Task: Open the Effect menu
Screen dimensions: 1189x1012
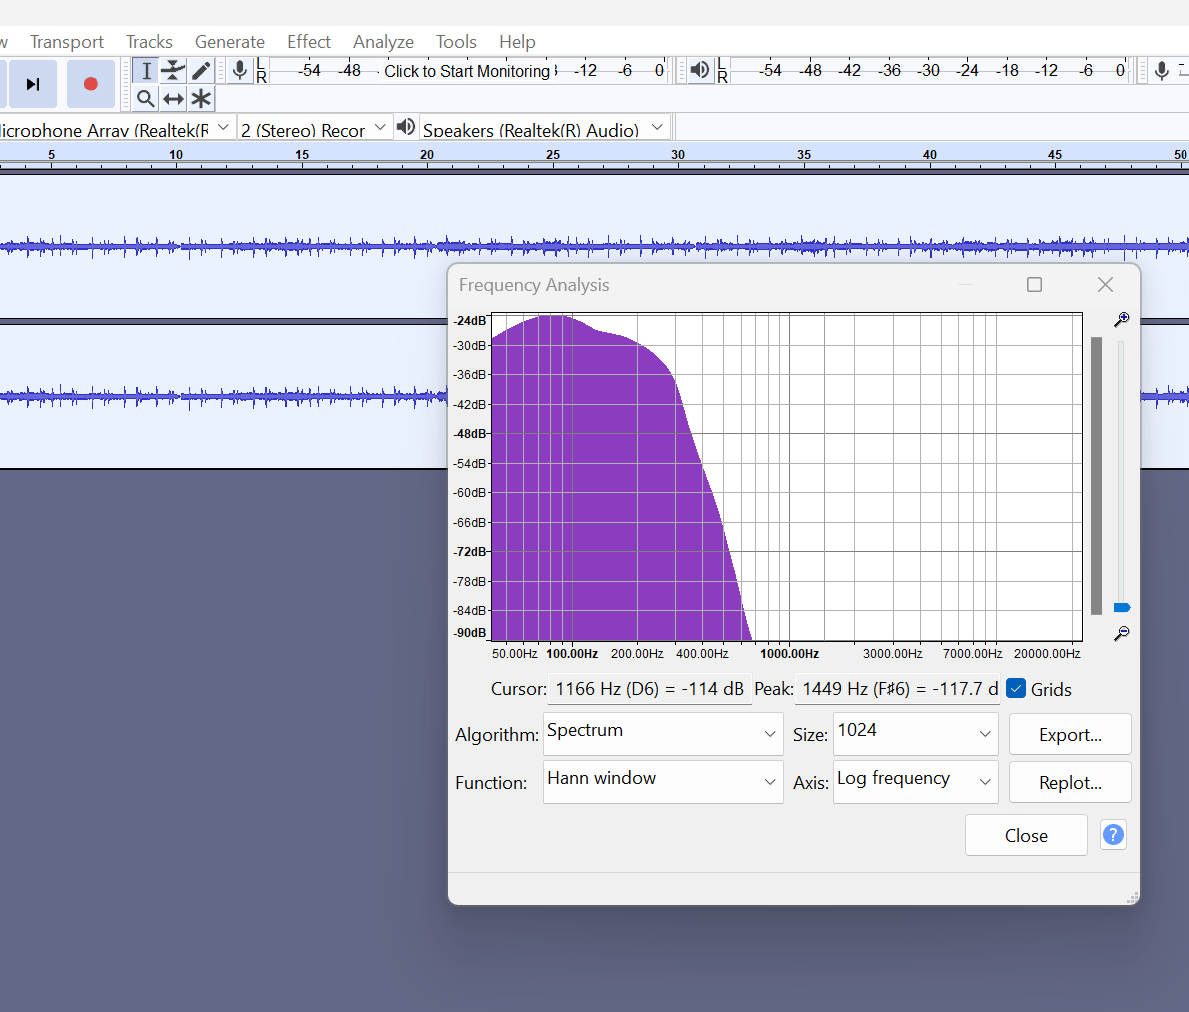Action: [x=308, y=42]
